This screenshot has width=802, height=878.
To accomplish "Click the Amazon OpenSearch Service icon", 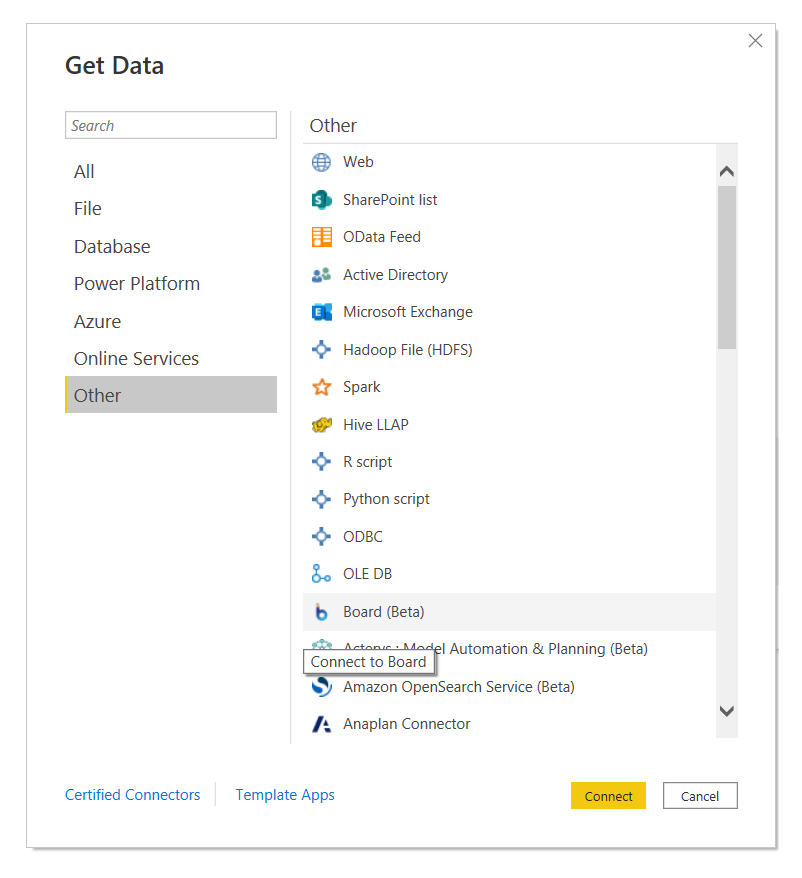I will pos(321,687).
